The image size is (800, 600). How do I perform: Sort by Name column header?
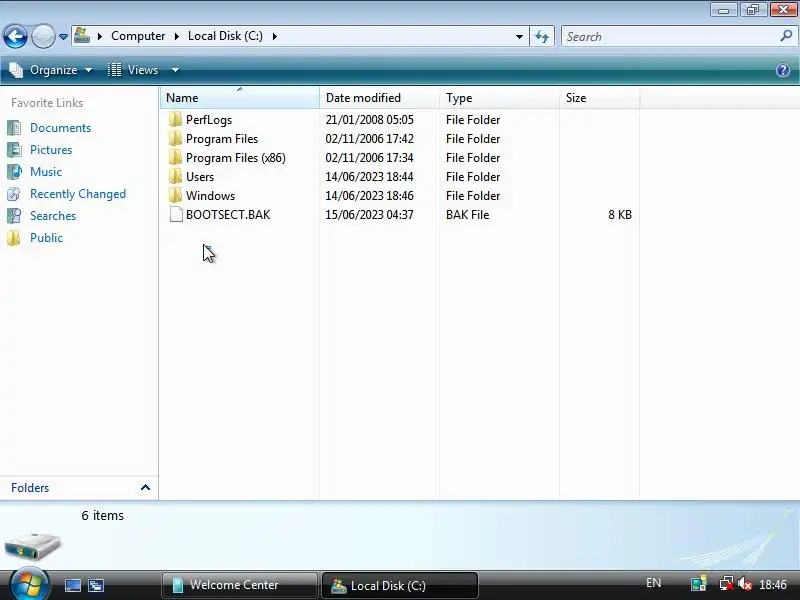click(x=240, y=97)
